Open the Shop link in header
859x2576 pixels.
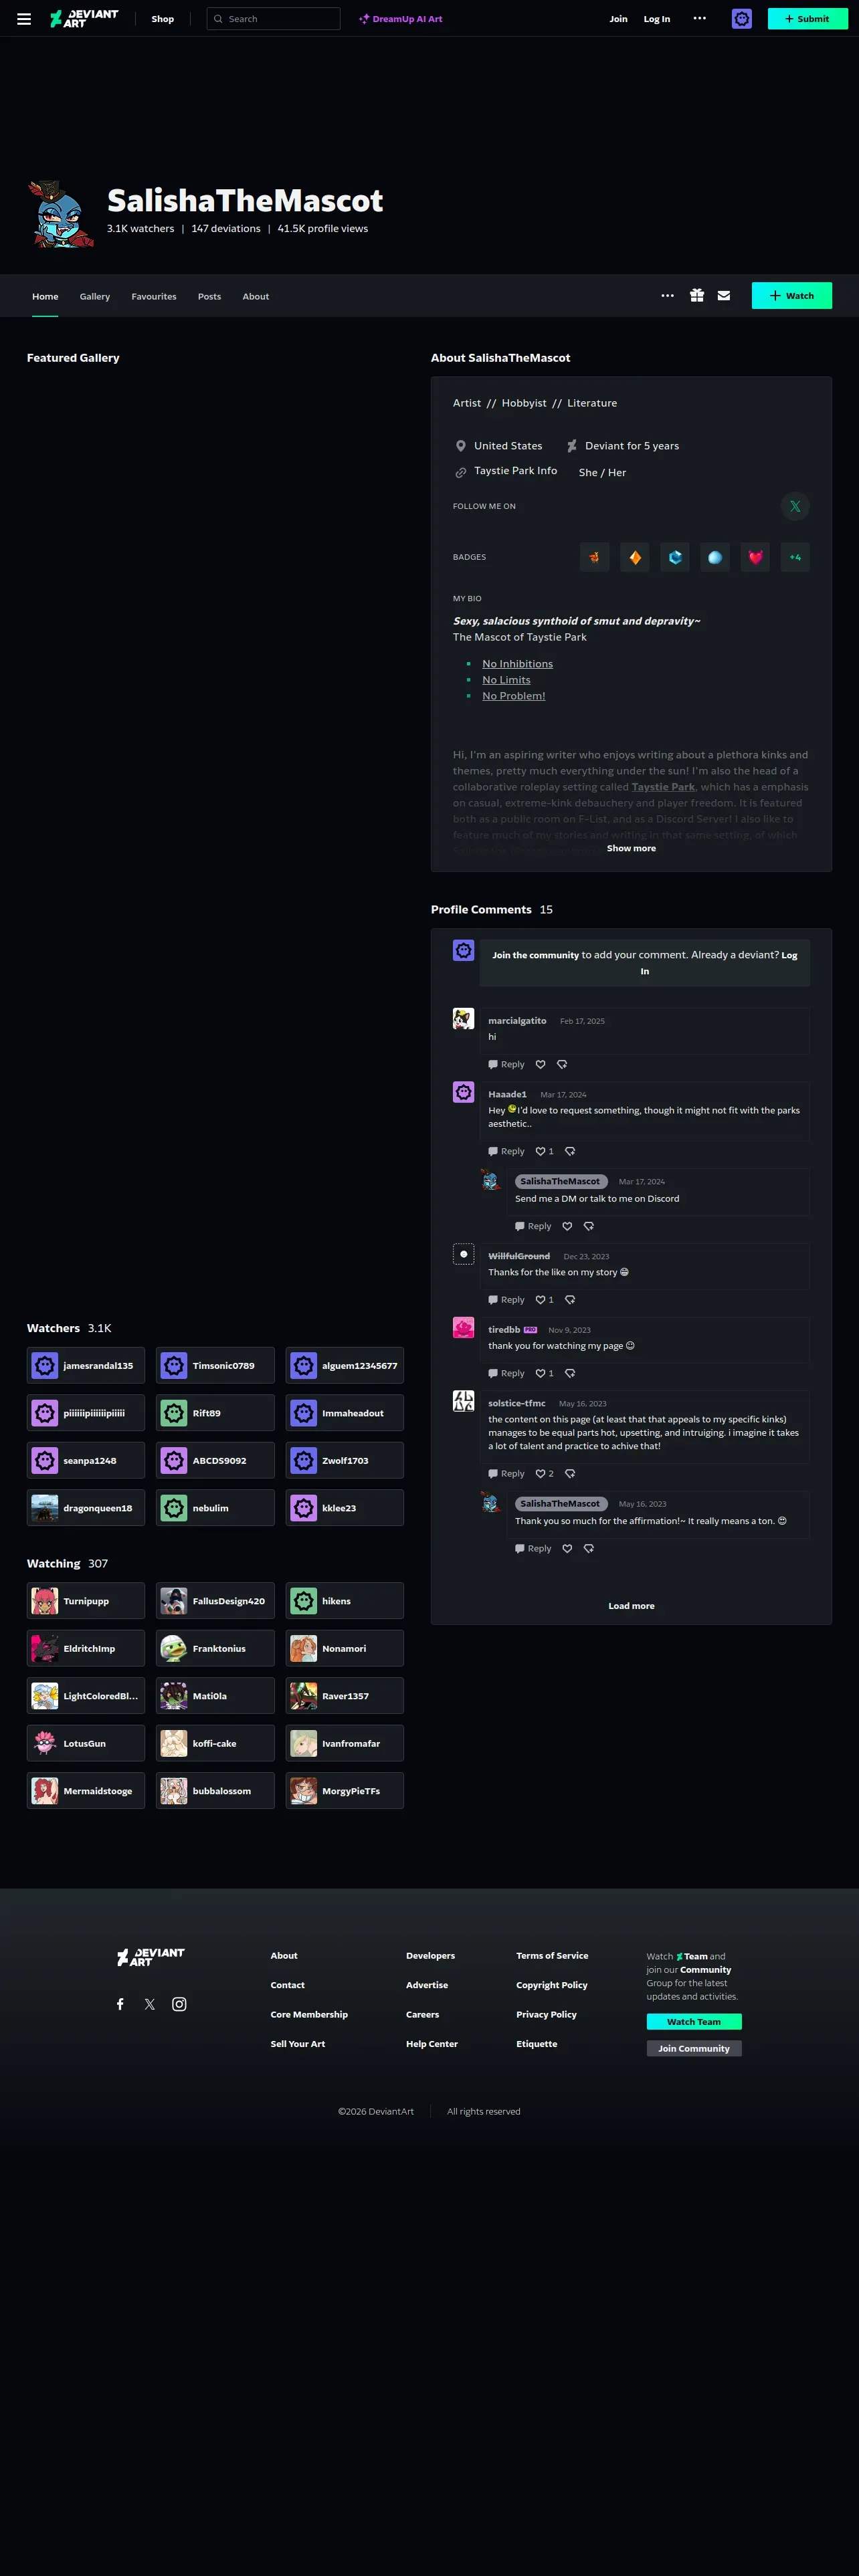click(162, 19)
